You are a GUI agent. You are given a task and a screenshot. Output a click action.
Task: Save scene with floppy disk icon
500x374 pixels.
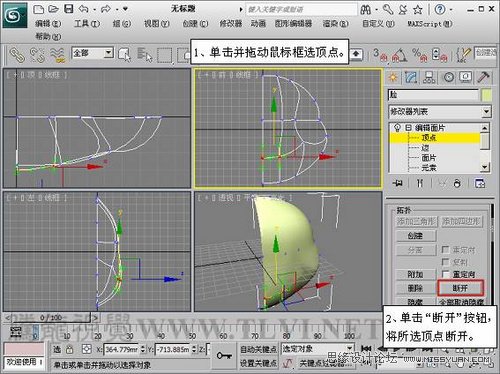click(x=69, y=9)
